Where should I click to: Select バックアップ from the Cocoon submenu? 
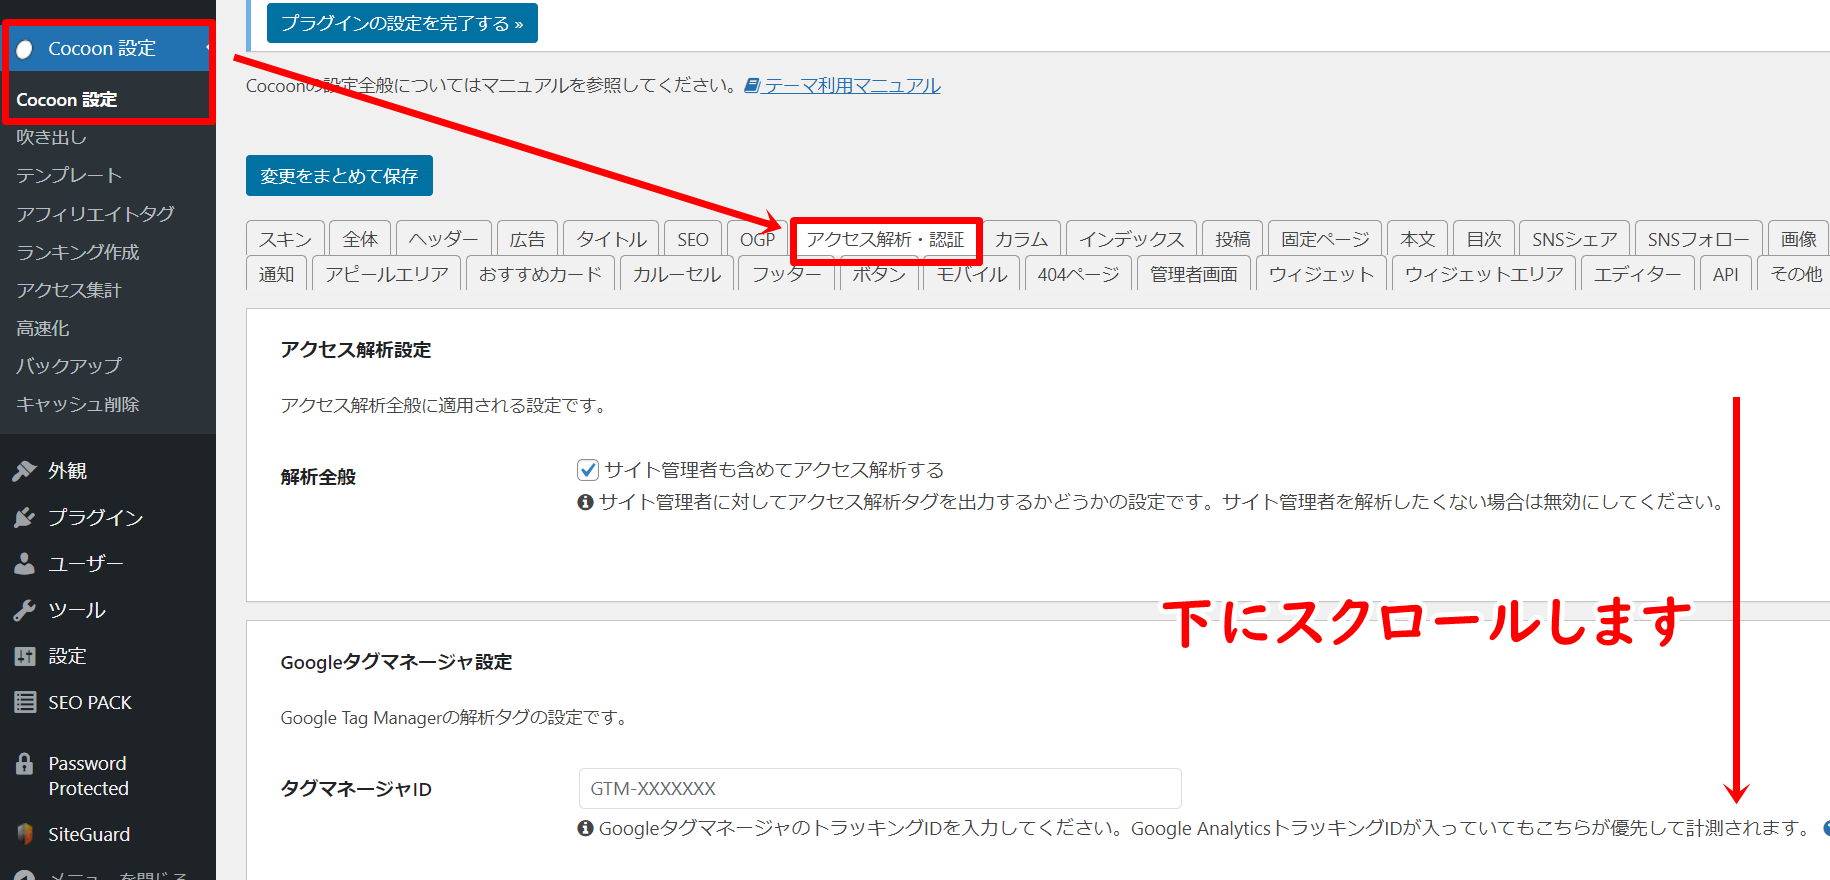[x=69, y=366]
